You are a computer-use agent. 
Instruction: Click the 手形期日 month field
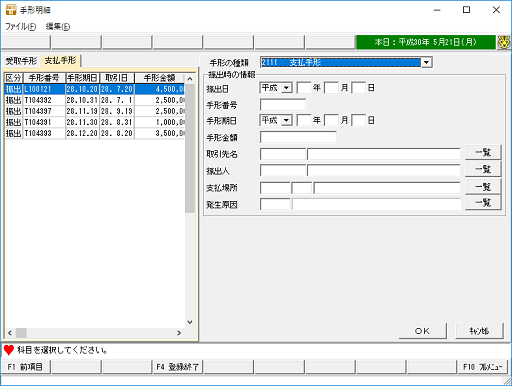tap(331, 120)
